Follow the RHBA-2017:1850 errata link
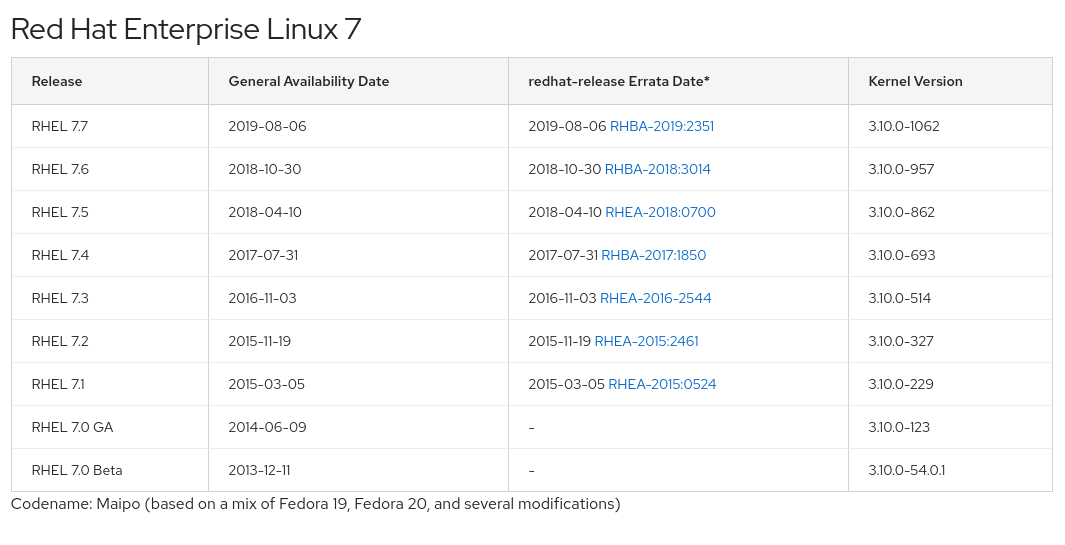 click(x=653, y=255)
